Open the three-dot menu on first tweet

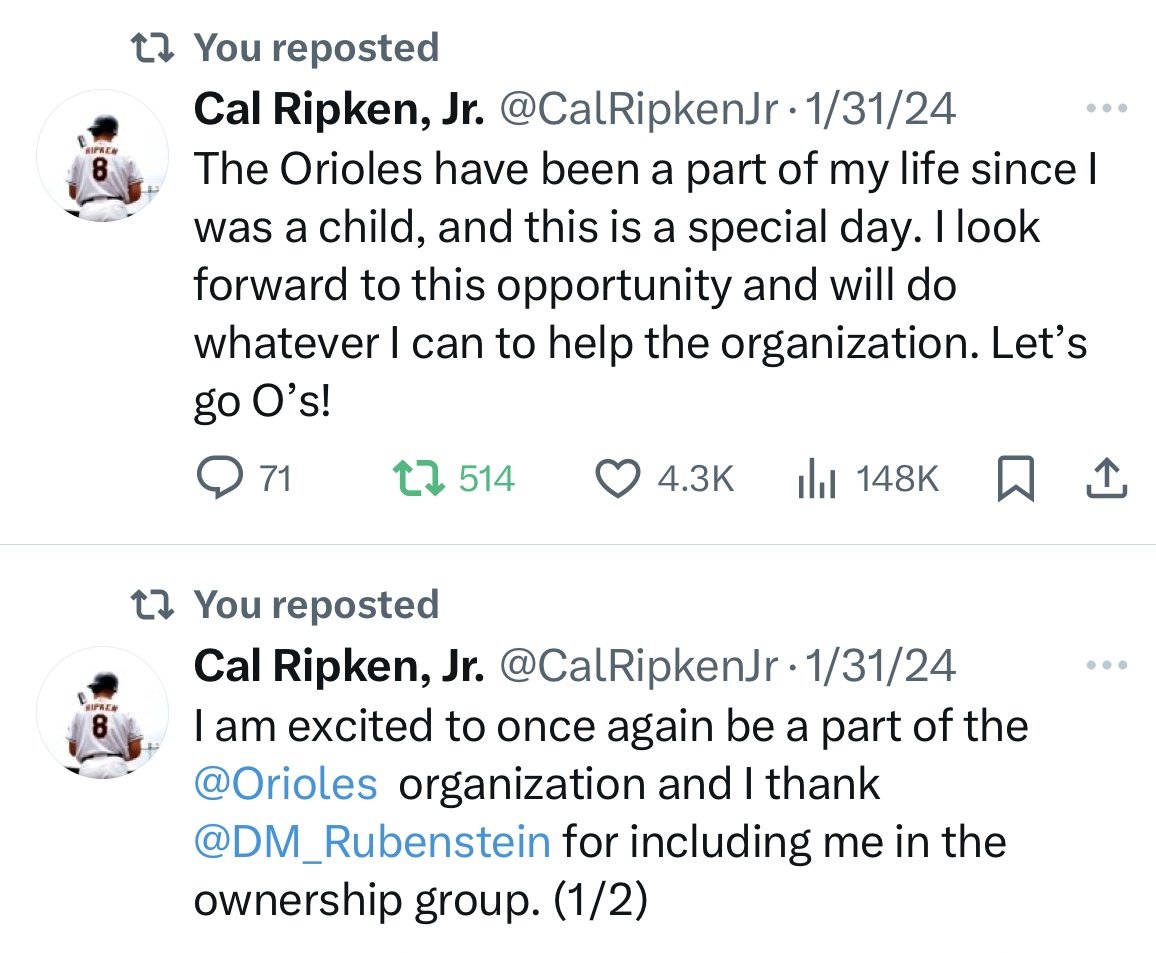click(1107, 108)
